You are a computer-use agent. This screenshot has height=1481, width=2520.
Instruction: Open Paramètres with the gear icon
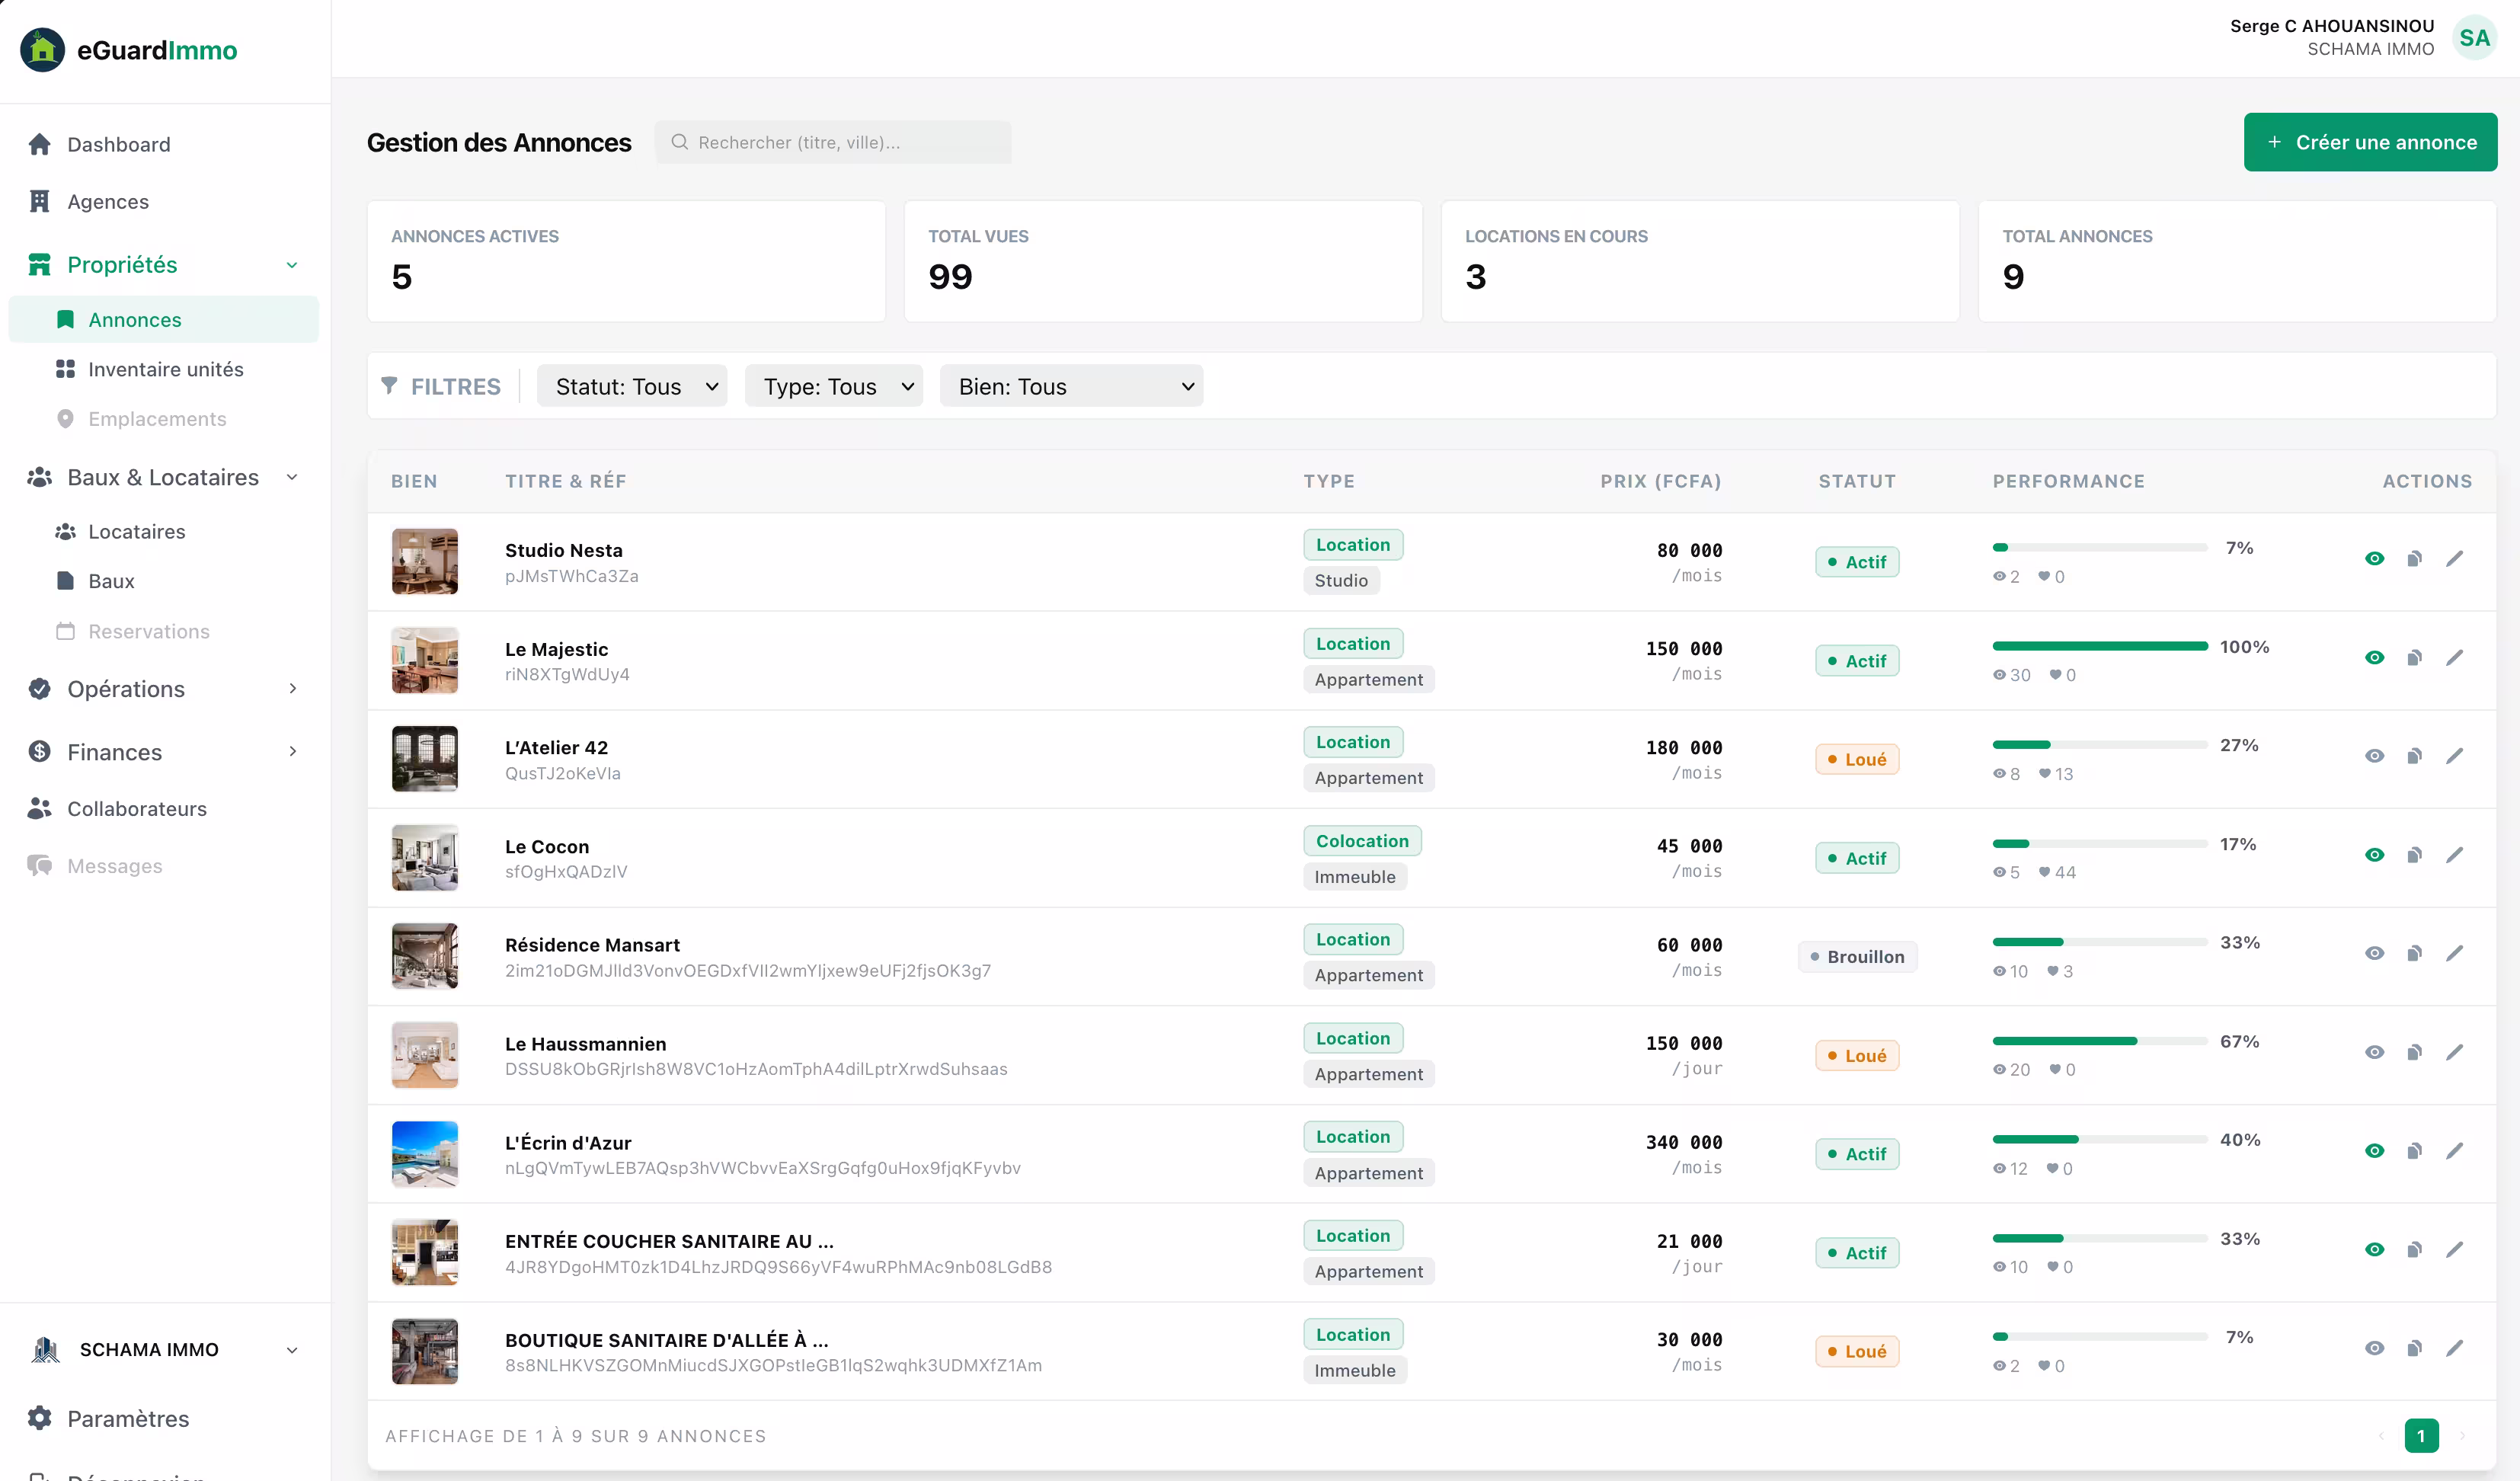click(40, 1418)
